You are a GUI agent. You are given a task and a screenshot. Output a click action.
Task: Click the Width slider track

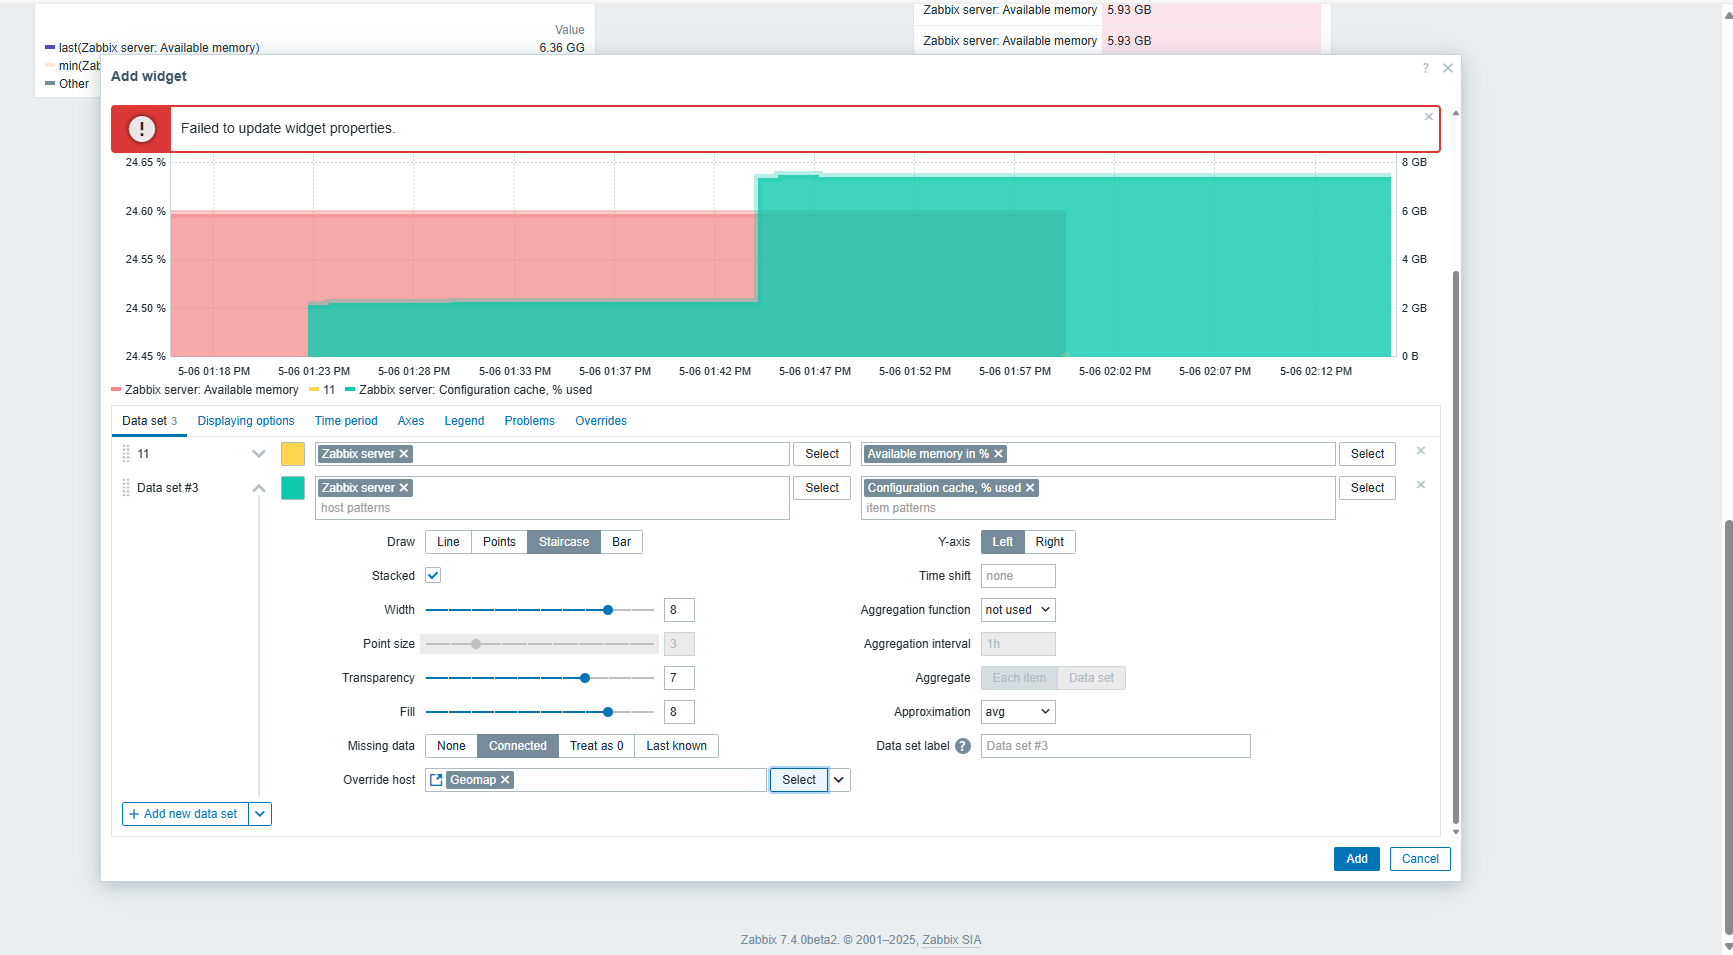540,610
